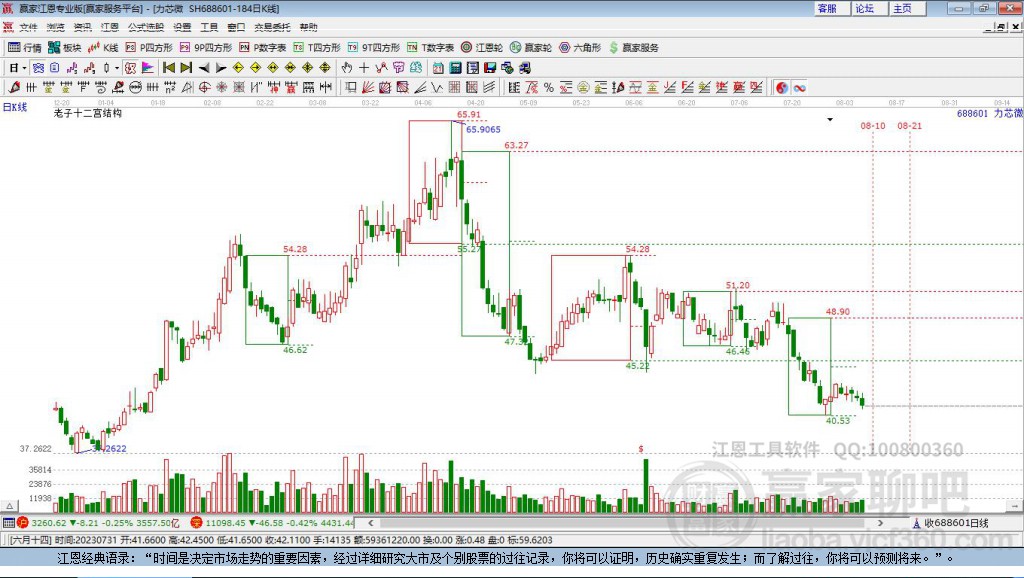The height and width of the screenshot is (578, 1024).
Task: Click the horizontal scrollbar right arrow
Action: click(x=880, y=522)
